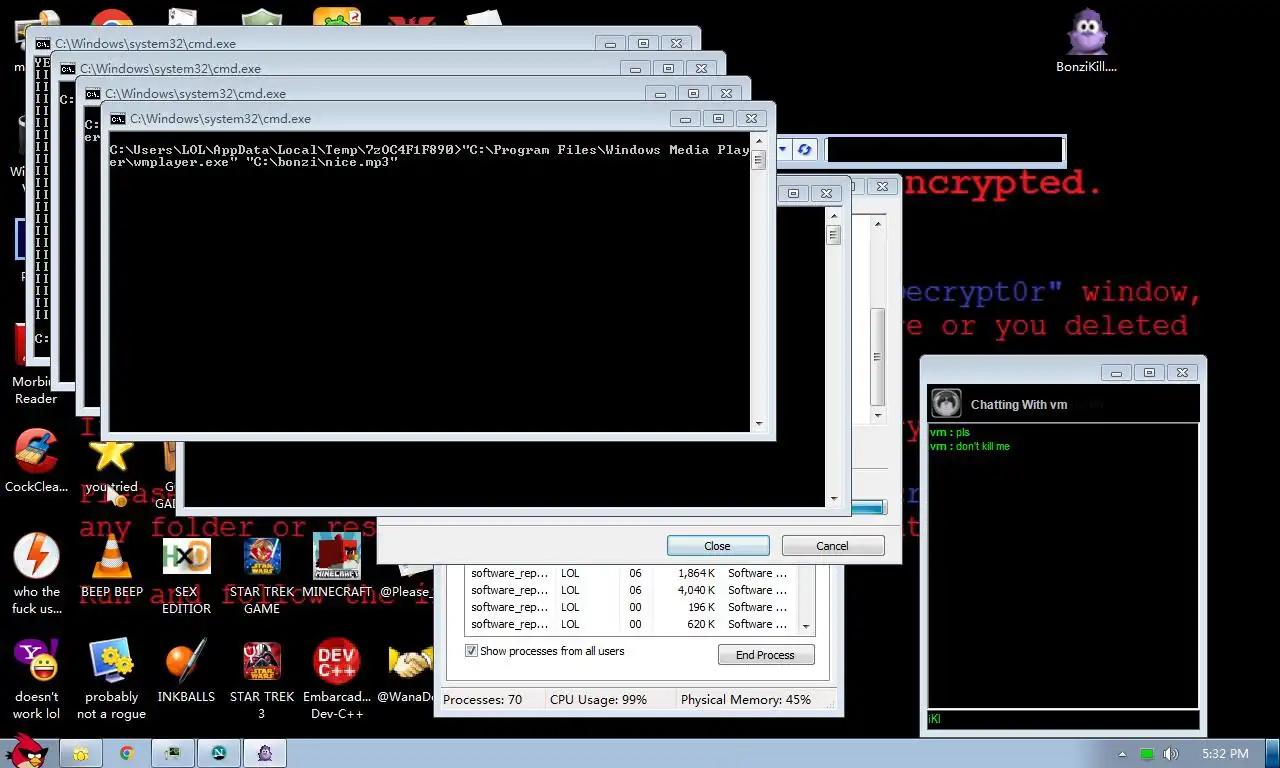The height and width of the screenshot is (768, 1280).
Task: Click front cmd window scrollbar down arrow
Action: [x=759, y=423]
